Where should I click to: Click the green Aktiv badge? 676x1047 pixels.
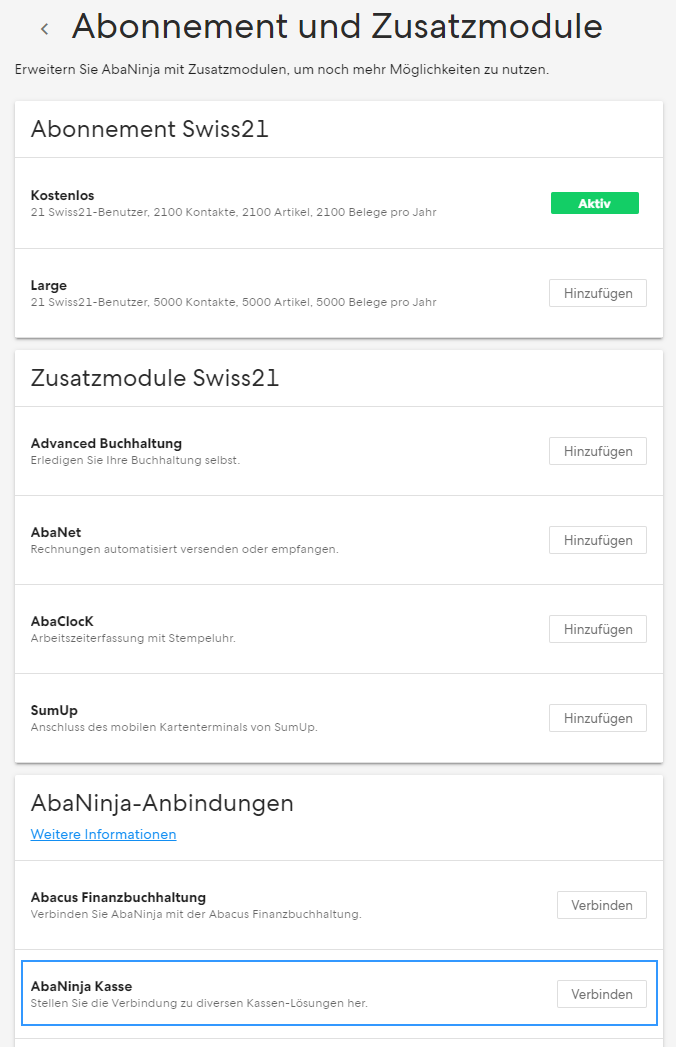595,203
